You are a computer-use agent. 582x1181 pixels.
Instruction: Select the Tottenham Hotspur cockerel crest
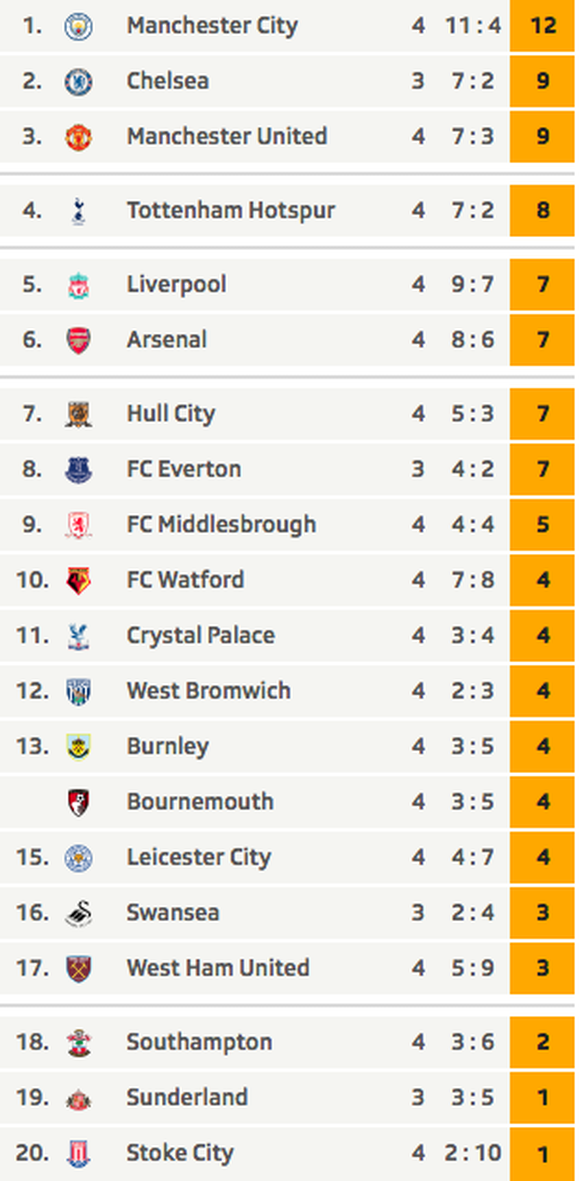pos(78,211)
